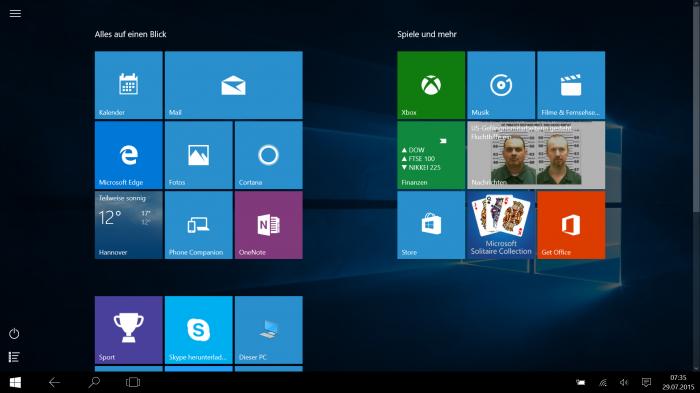Open the hamburger menu at top left
This screenshot has width=700, height=393.
(15, 13)
